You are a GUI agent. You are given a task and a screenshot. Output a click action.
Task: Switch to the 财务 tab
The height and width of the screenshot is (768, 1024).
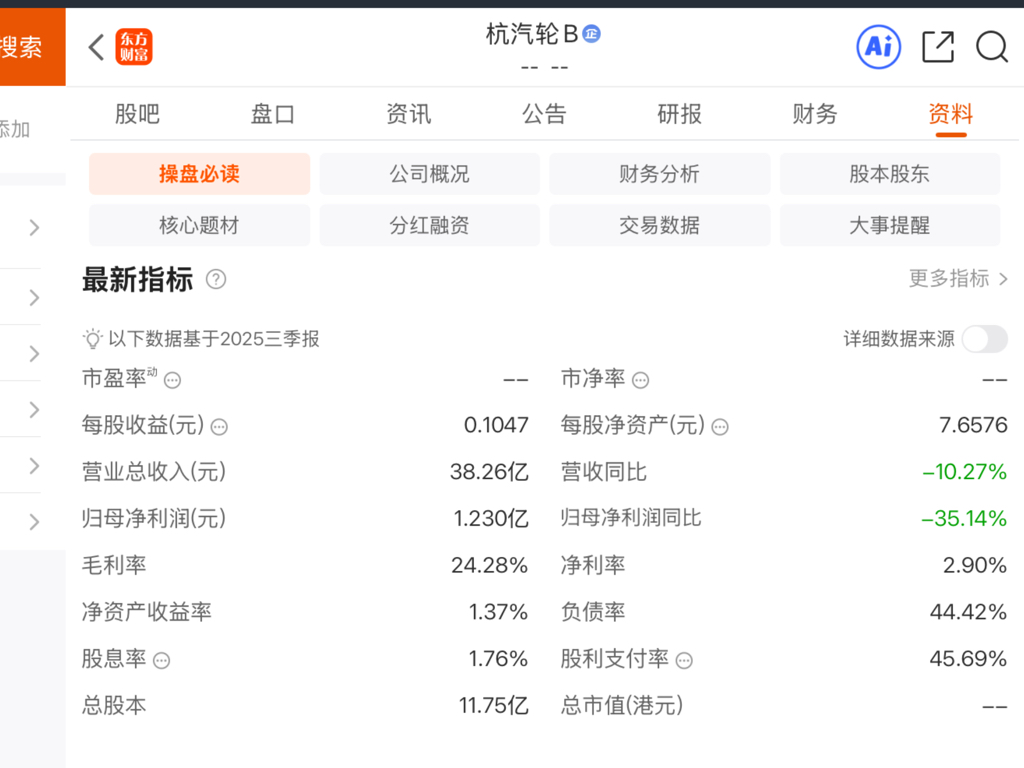815,114
